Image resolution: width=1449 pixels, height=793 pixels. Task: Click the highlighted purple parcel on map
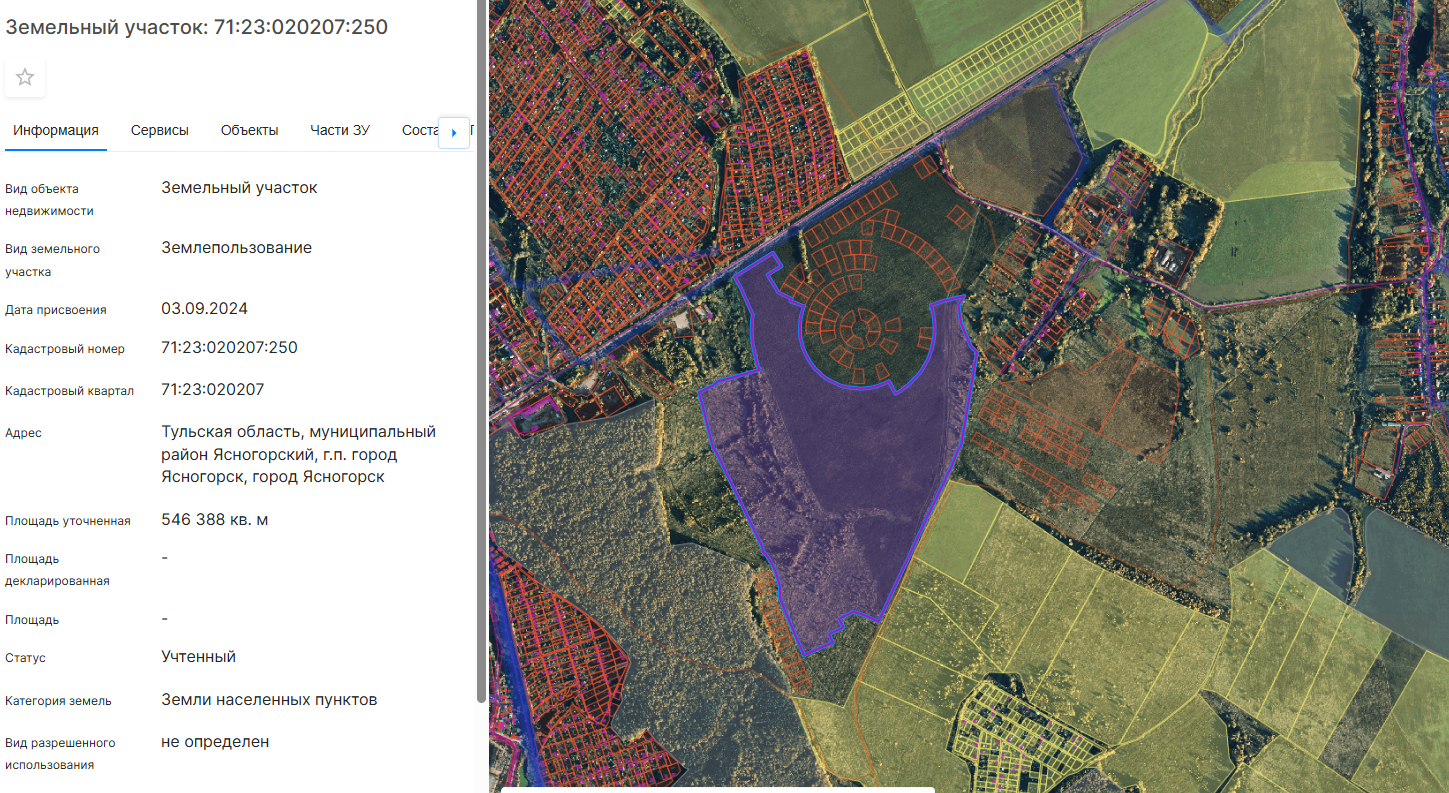click(x=840, y=480)
